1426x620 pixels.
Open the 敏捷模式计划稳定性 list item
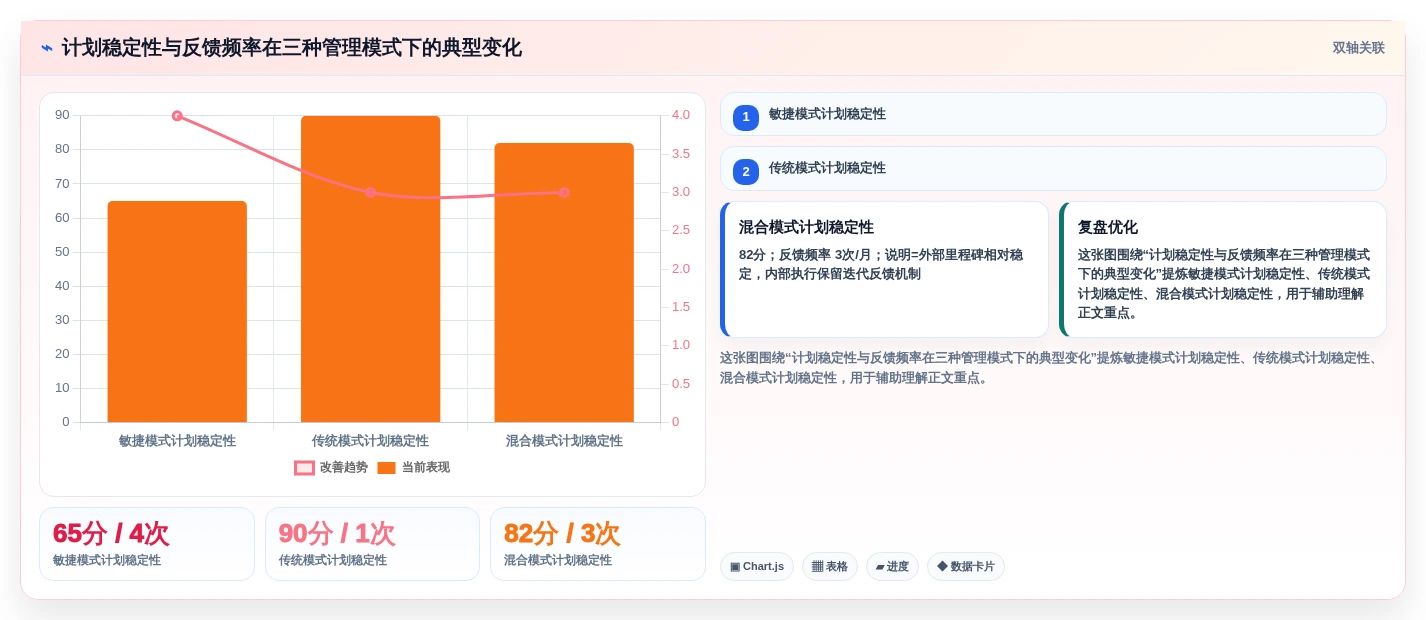coord(1053,114)
